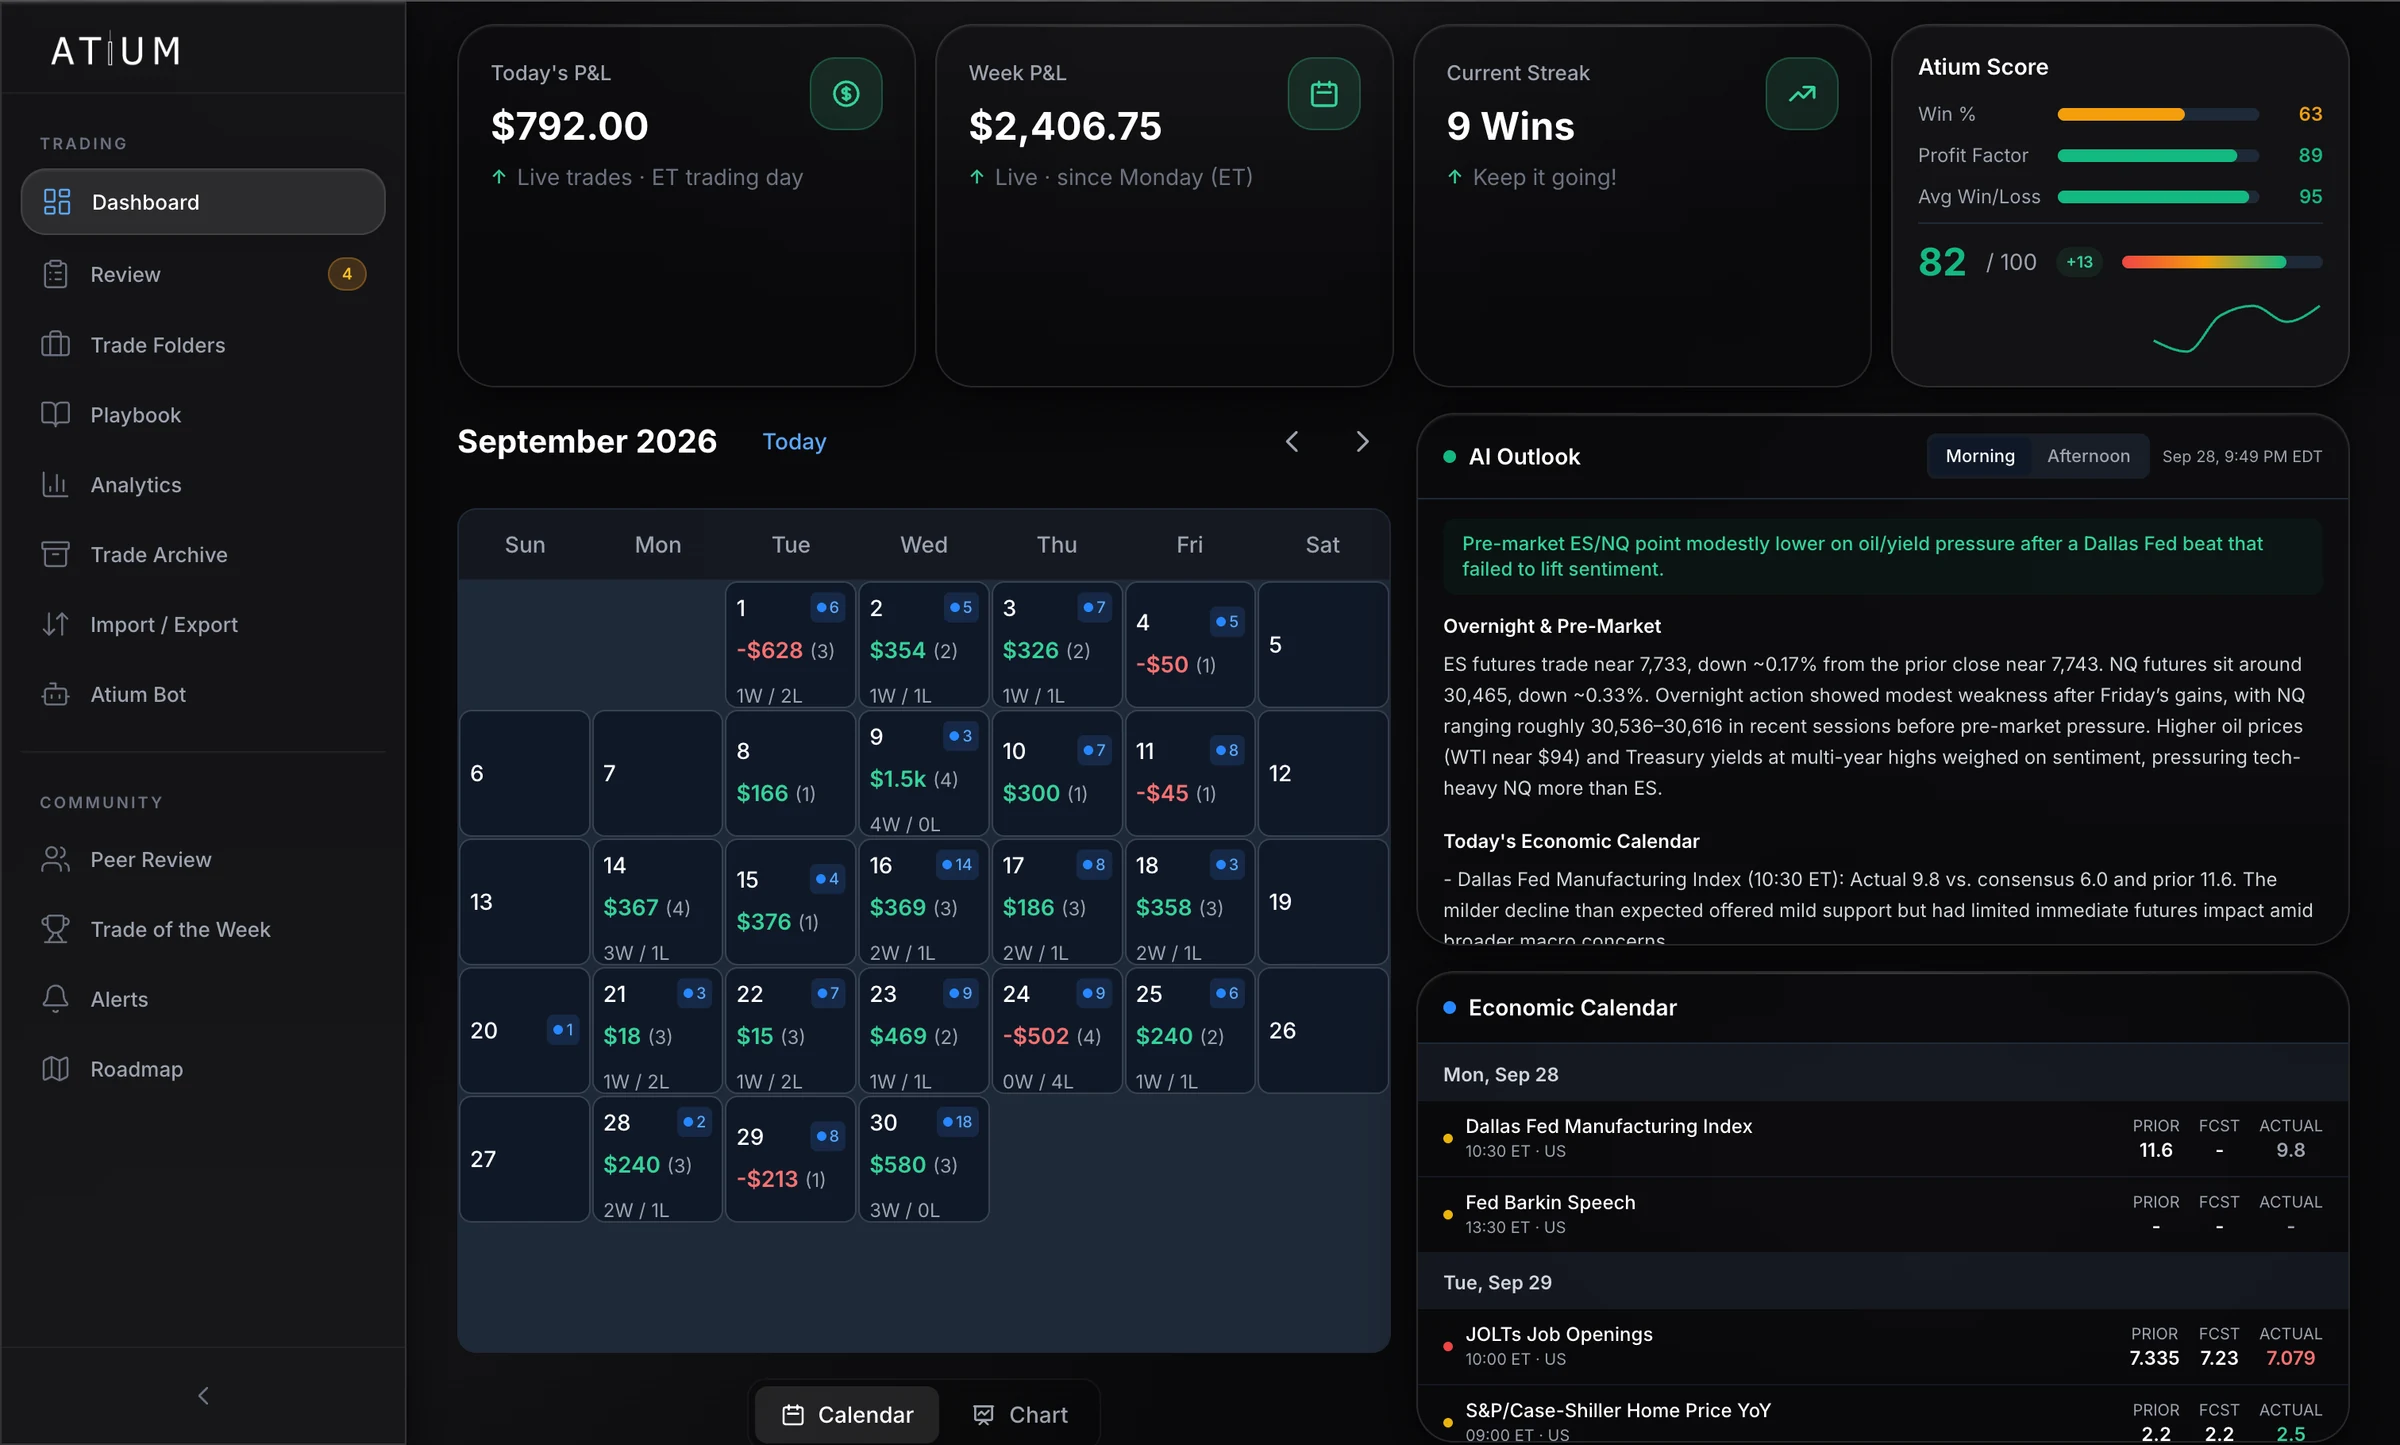Viewport: 2400px width, 1445px height.
Task: Go to the next month in the calendar
Action: pos(1362,441)
